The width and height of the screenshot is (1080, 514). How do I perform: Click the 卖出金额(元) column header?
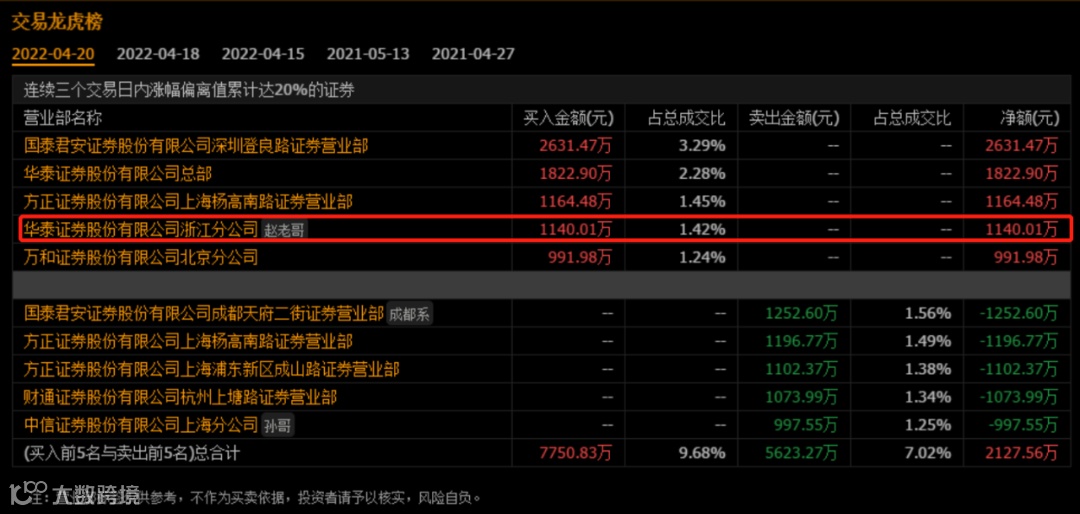point(794,119)
